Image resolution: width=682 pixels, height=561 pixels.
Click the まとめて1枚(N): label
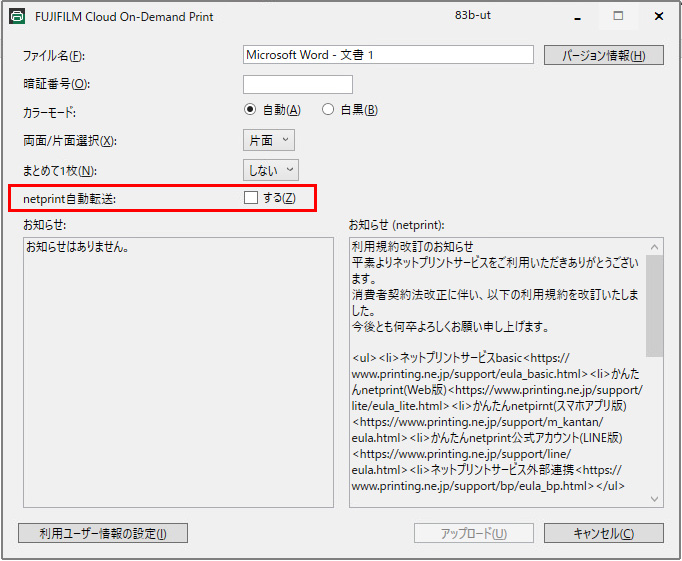point(60,170)
